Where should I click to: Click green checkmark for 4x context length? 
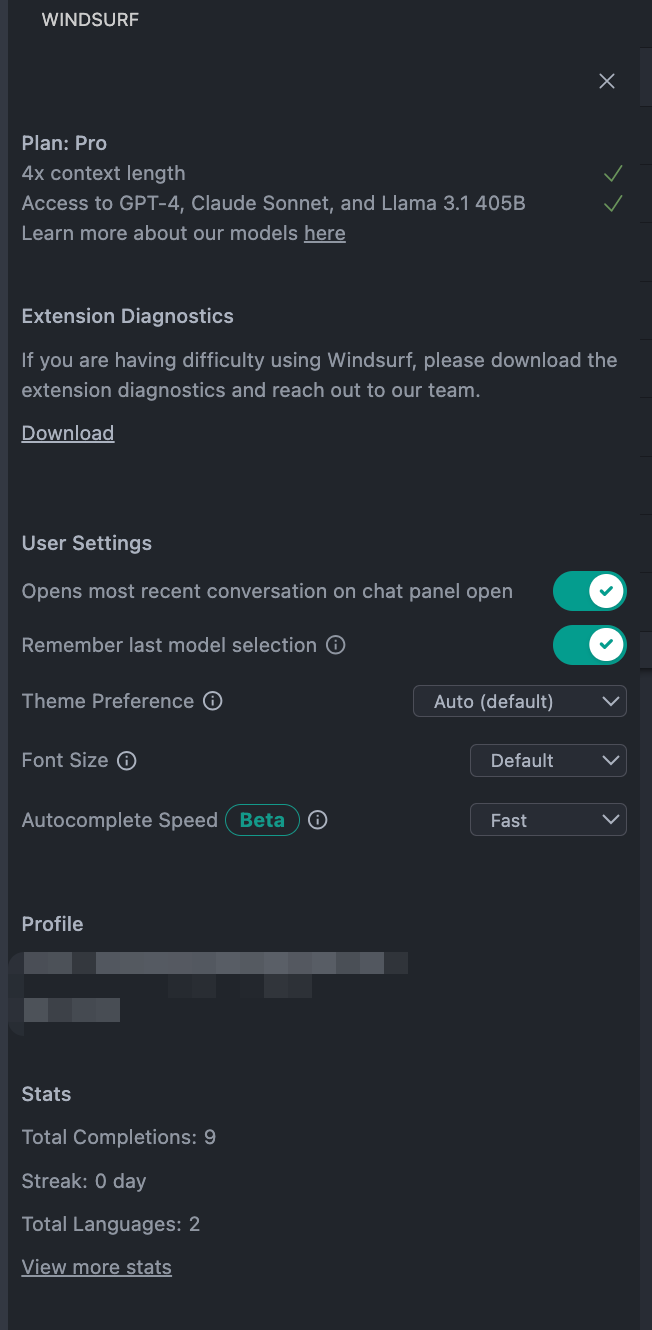(614, 174)
